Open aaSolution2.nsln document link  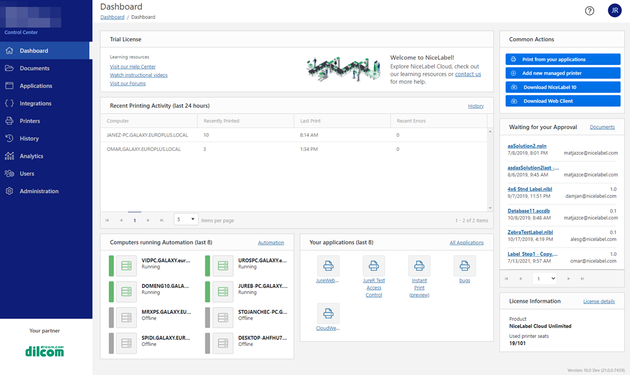(x=527, y=146)
